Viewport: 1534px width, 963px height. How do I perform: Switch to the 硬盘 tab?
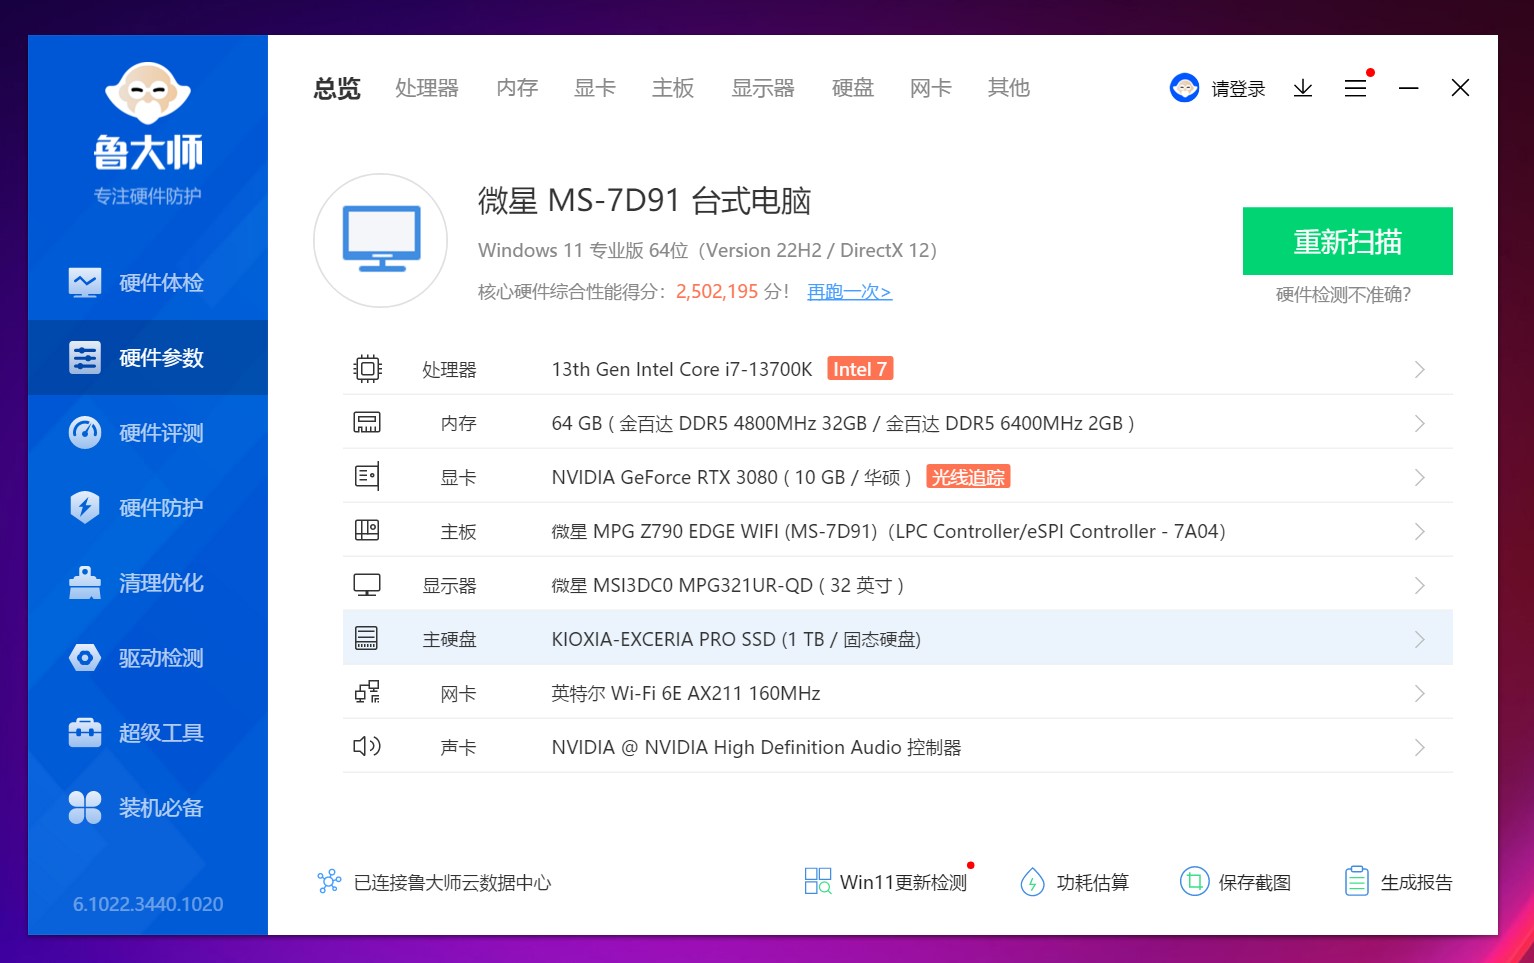tap(851, 88)
